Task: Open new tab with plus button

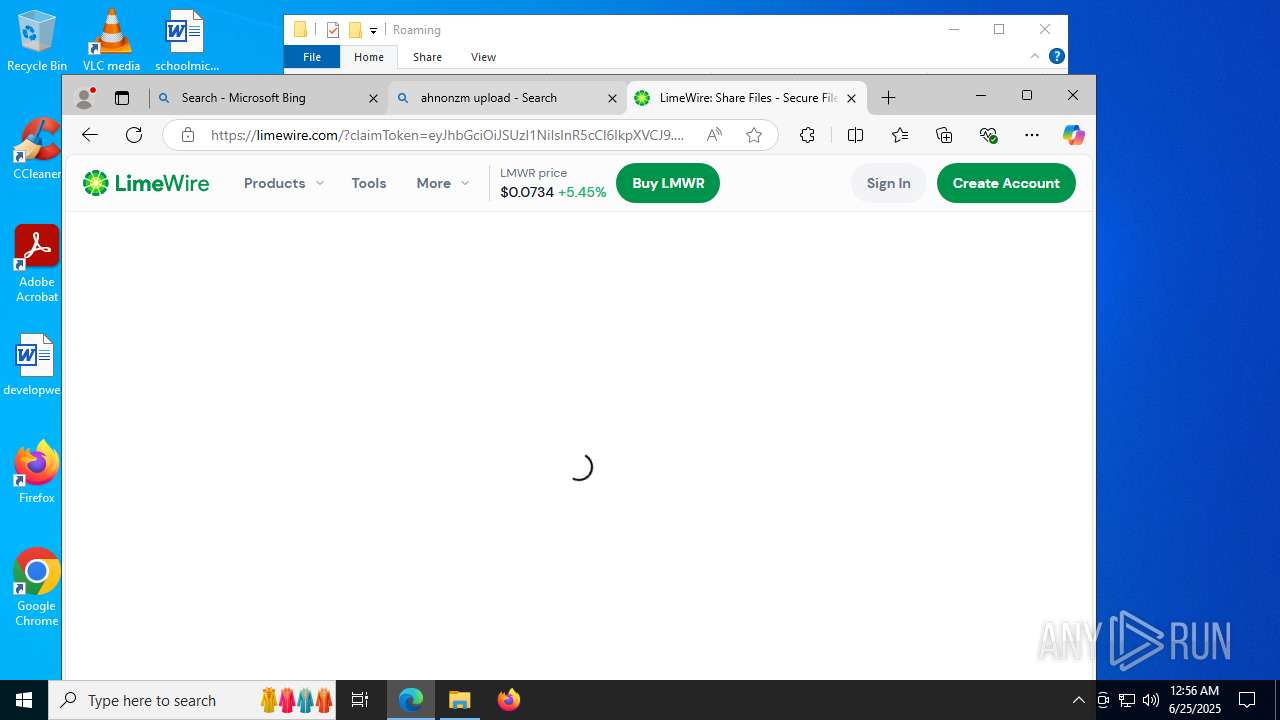Action: click(888, 98)
